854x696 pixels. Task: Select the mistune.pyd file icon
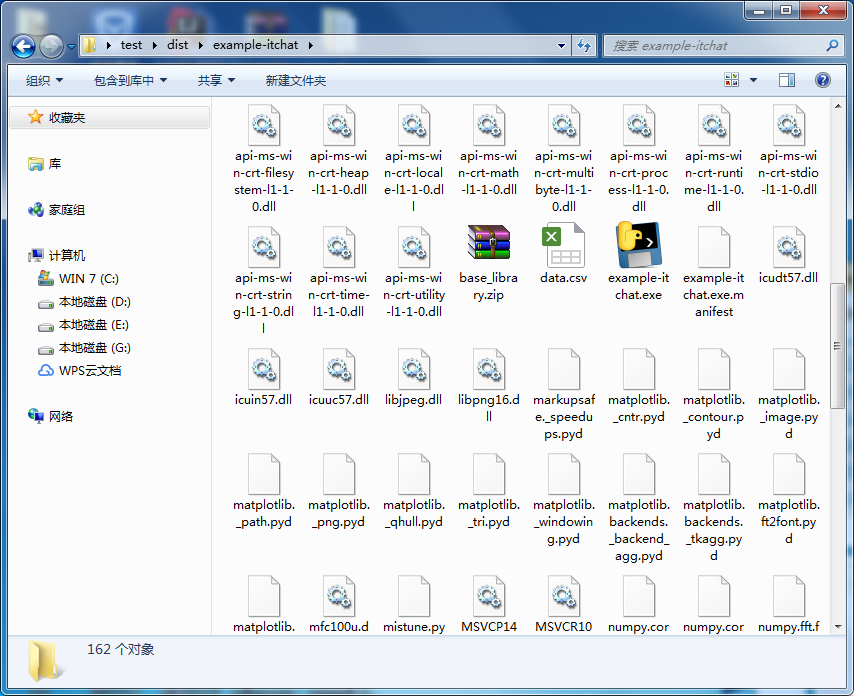414,596
